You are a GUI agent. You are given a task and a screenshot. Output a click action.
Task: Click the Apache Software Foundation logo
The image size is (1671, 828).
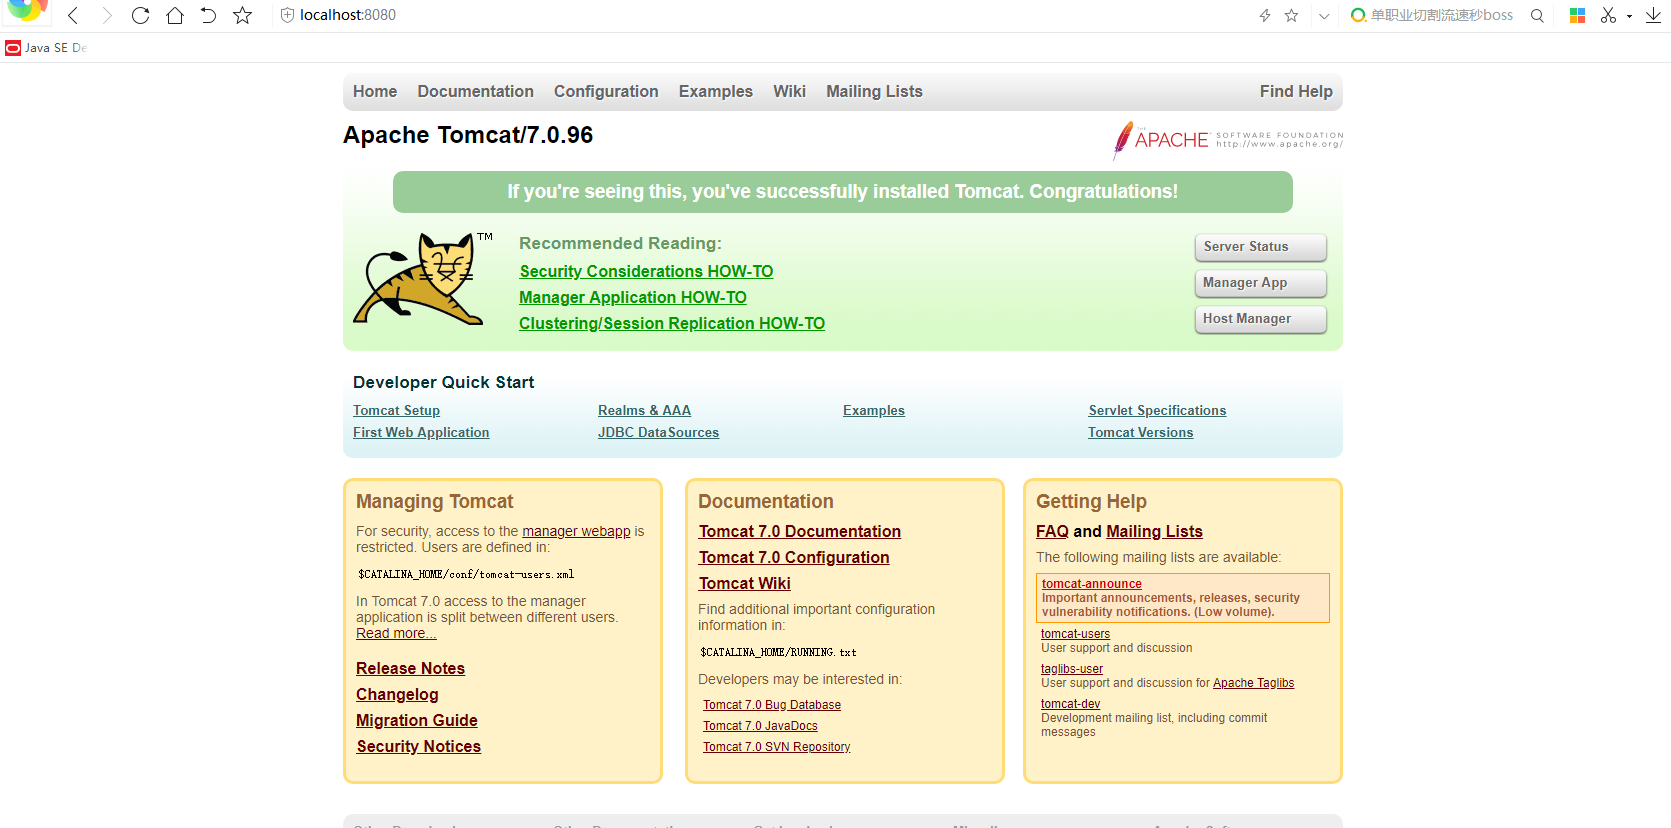(x=1228, y=140)
